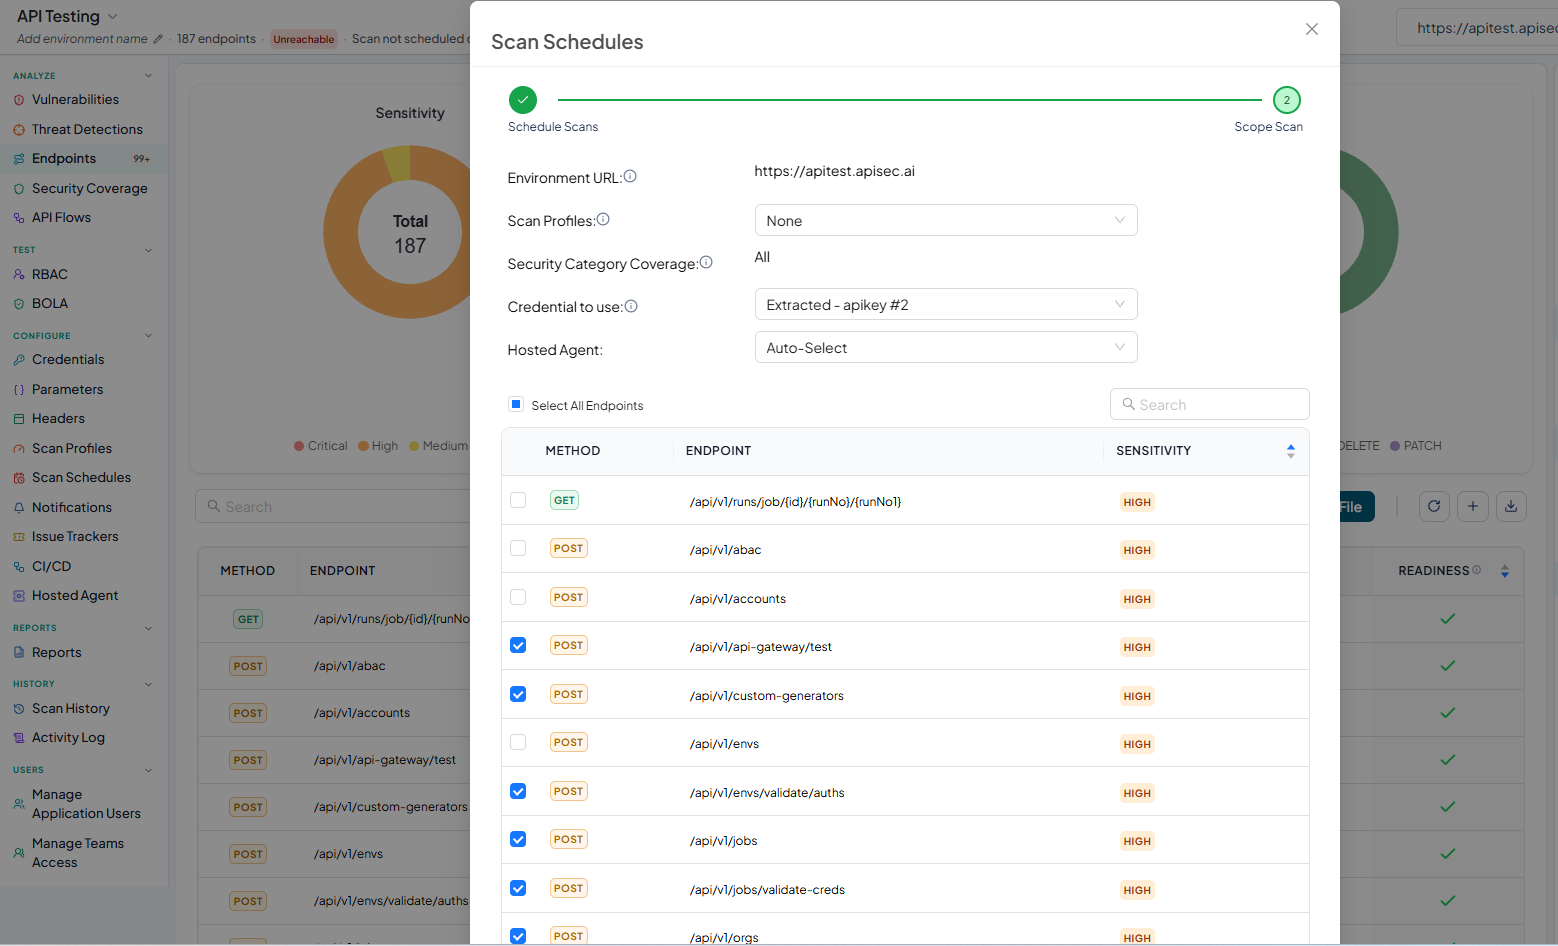
Task: Close the Scan Schedules dialog
Action: [1312, 29]
